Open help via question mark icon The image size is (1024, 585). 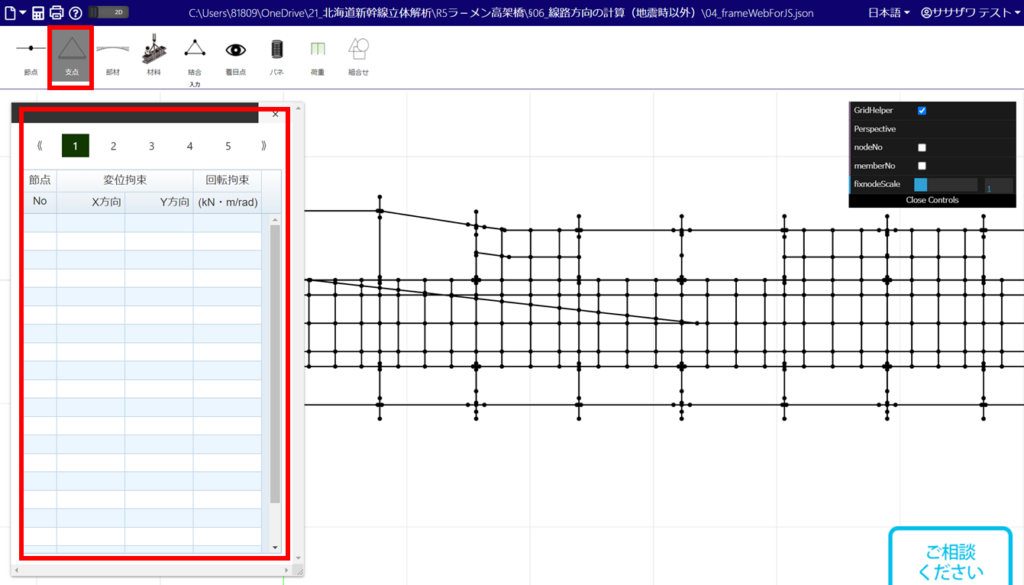(x=76, y=12)
